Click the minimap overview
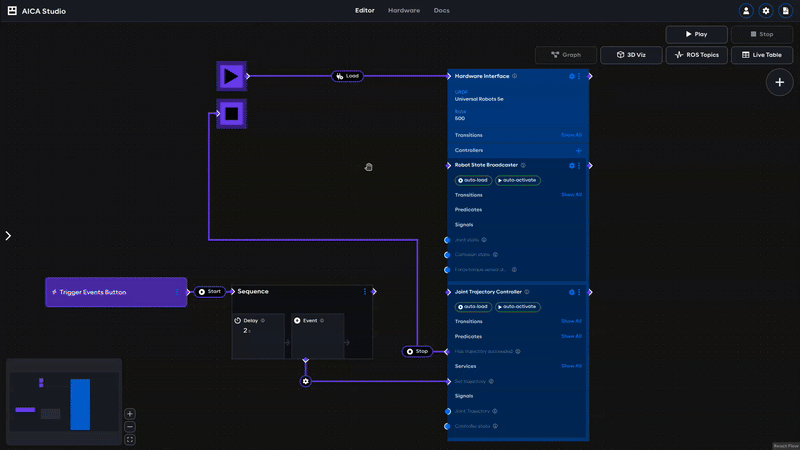The height and width of the screenshot is (450, 800). tap(63, 402)
